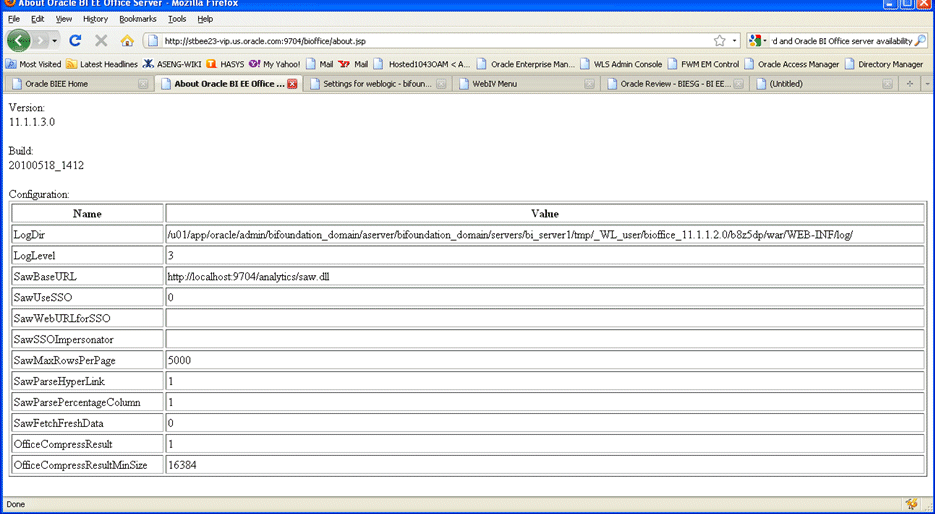Open the History menu
The width and height of the screenshot is (935, 514).
pyautogui.click(x=95, y=19)
